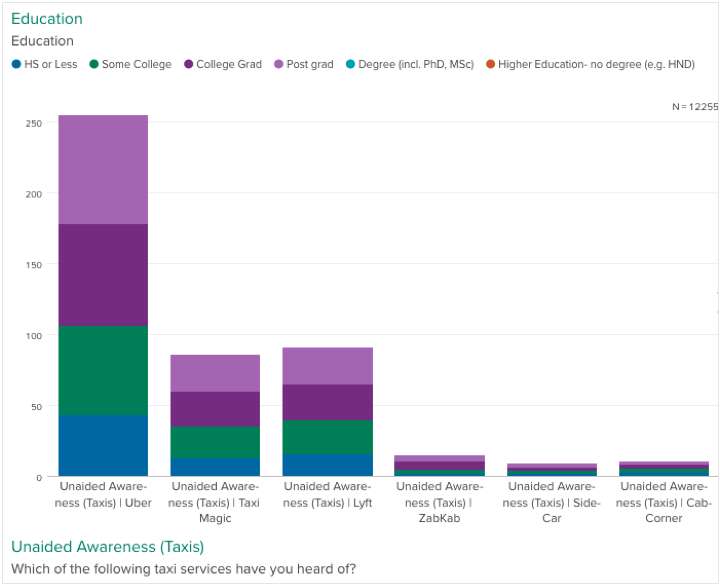Click the Education subtitle text
This screenshot has width=720, height=585.
[42, 41]
